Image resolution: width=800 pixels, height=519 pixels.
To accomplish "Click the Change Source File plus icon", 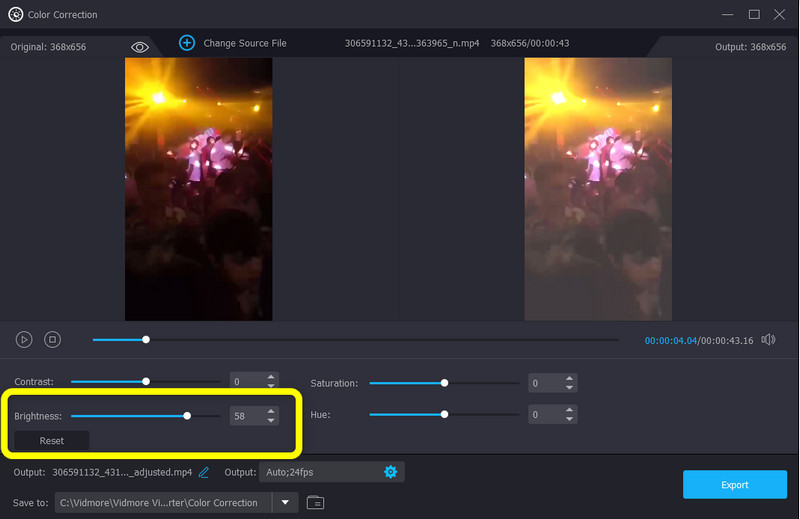I will tap(187, 43).
